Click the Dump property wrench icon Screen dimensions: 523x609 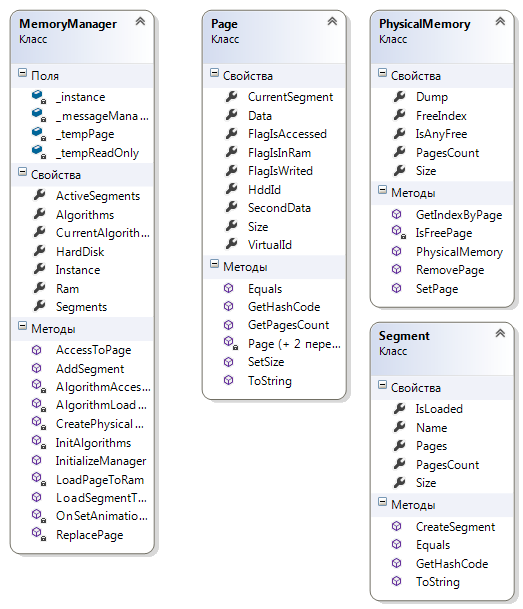pos(400,96)
